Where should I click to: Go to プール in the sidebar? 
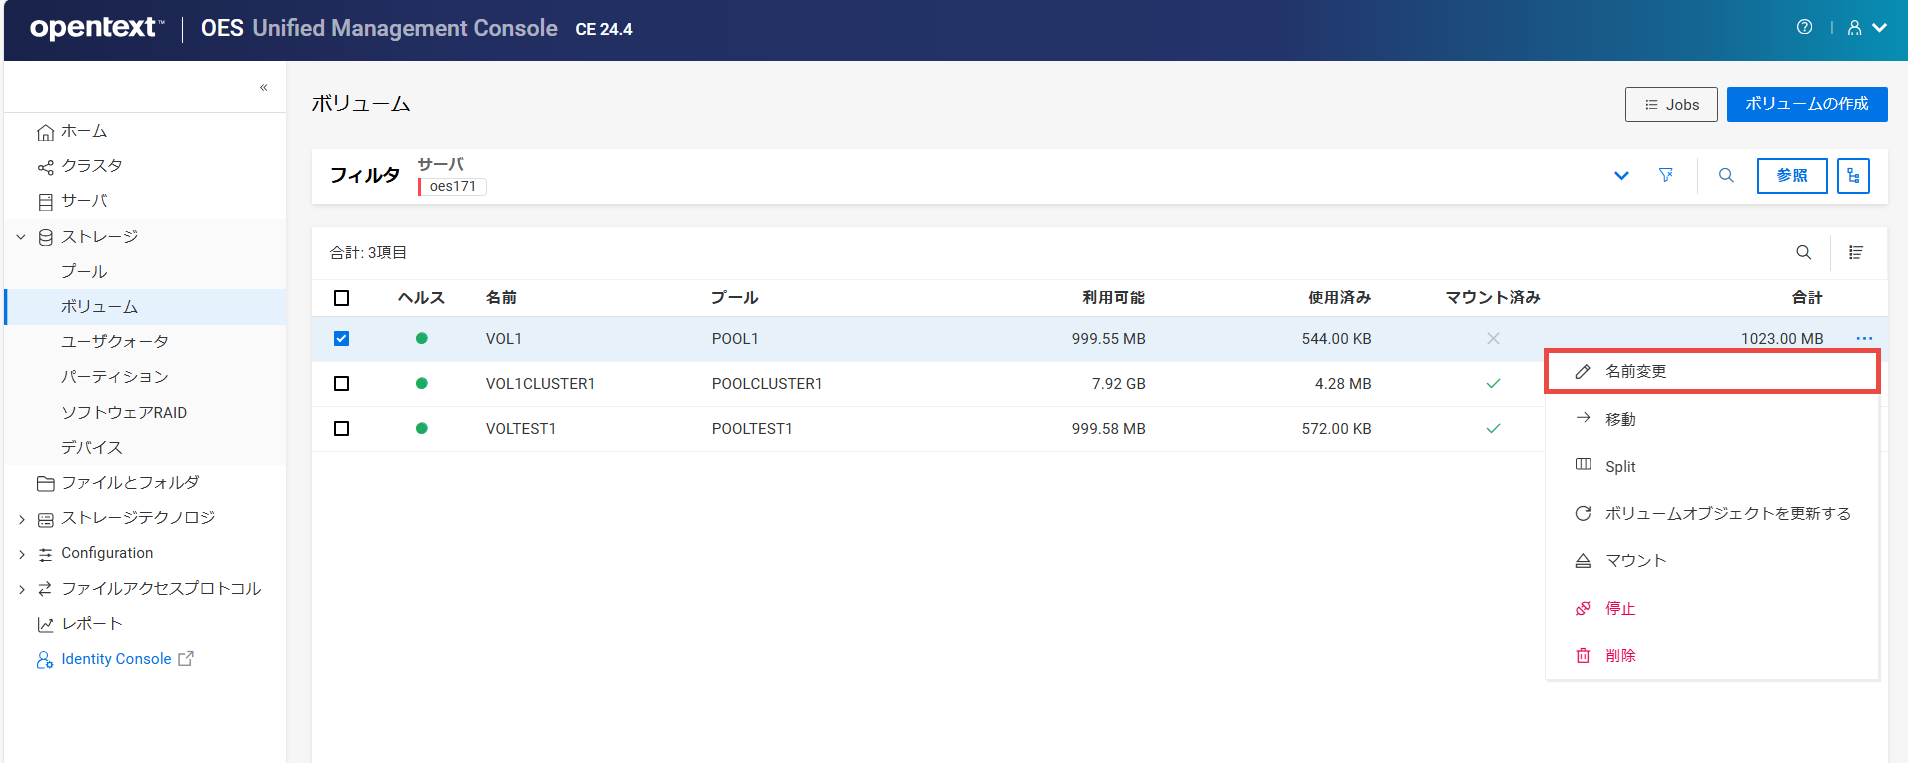(x=84, y=272)
